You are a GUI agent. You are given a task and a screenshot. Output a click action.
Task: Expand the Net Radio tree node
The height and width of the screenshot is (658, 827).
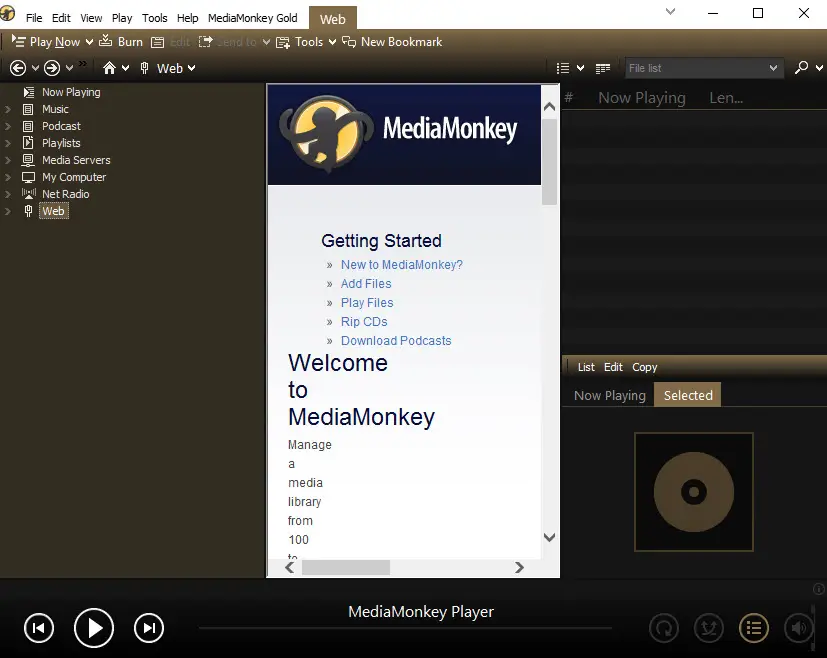point(8,194)
